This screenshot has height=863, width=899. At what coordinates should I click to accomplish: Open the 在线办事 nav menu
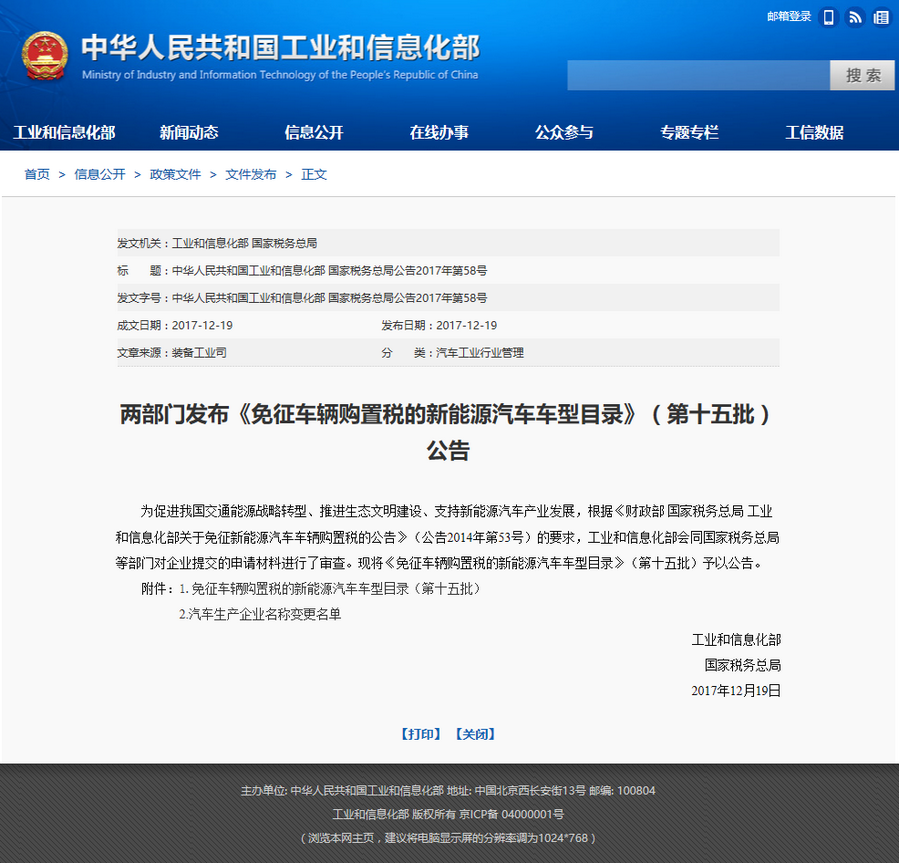[439, 132]
